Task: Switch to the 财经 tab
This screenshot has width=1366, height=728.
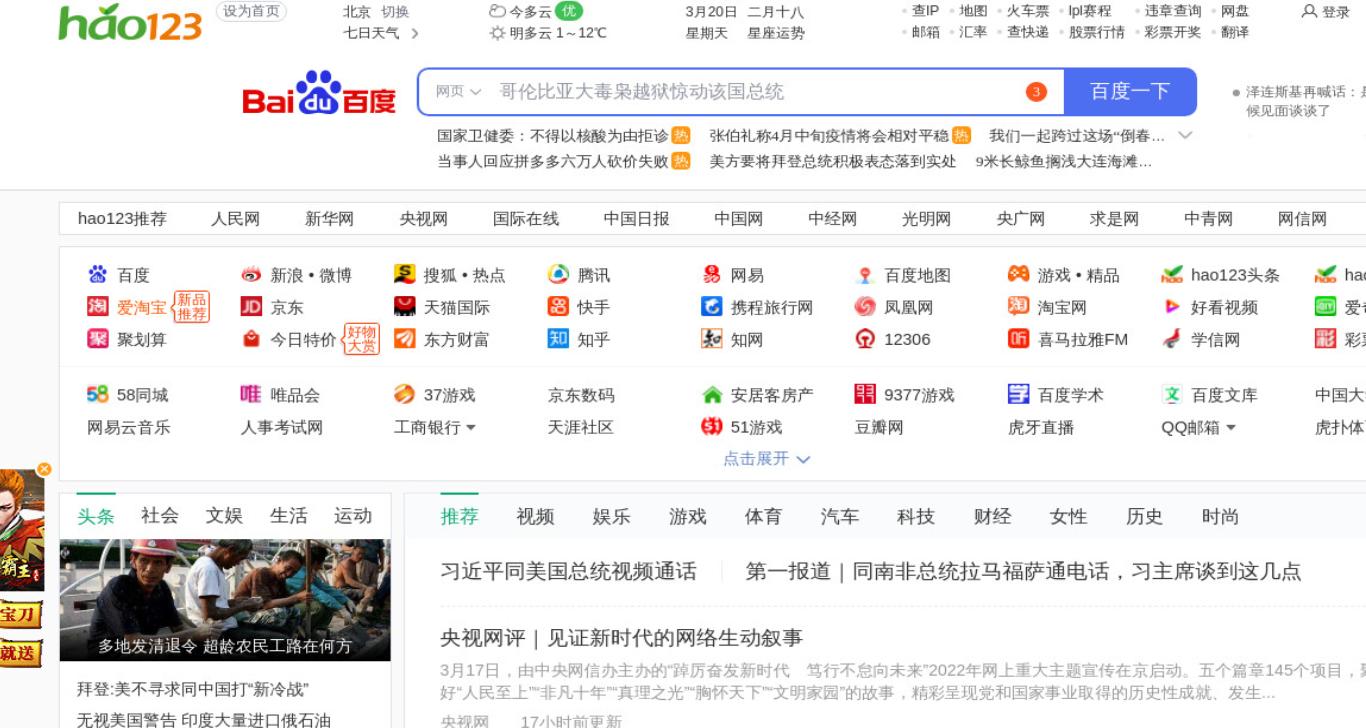Action: 992,516
